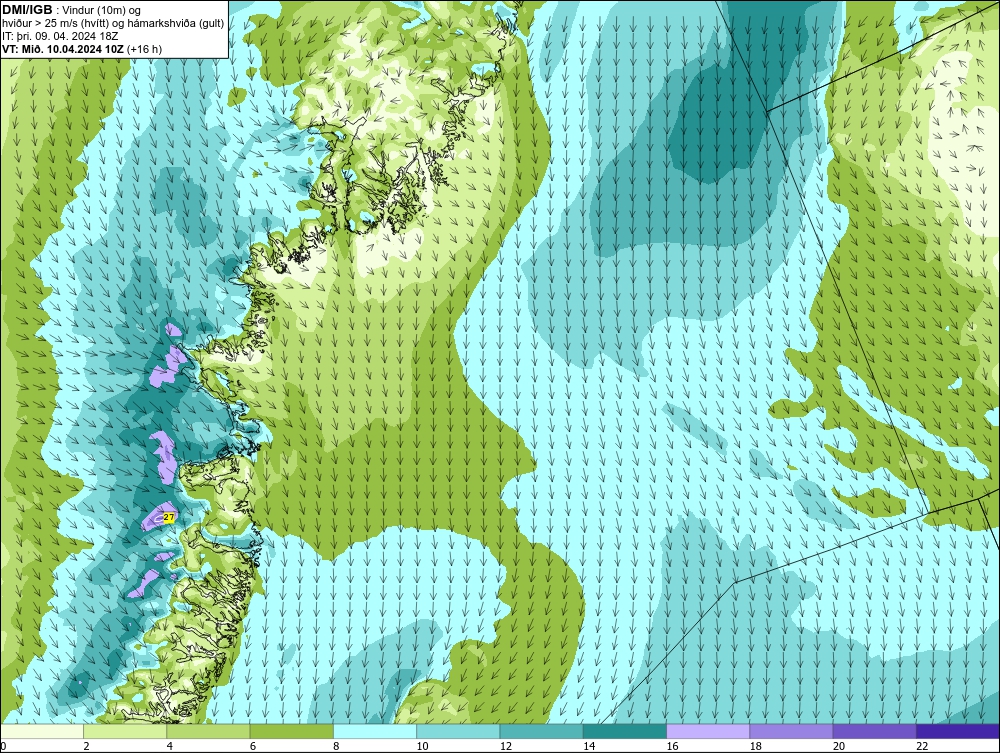The height and width of the screenshot is (753, 1000).
Task: Click the hviður > 25 m/s legend line
Action: pyautogui.click(x=114, y=24)
